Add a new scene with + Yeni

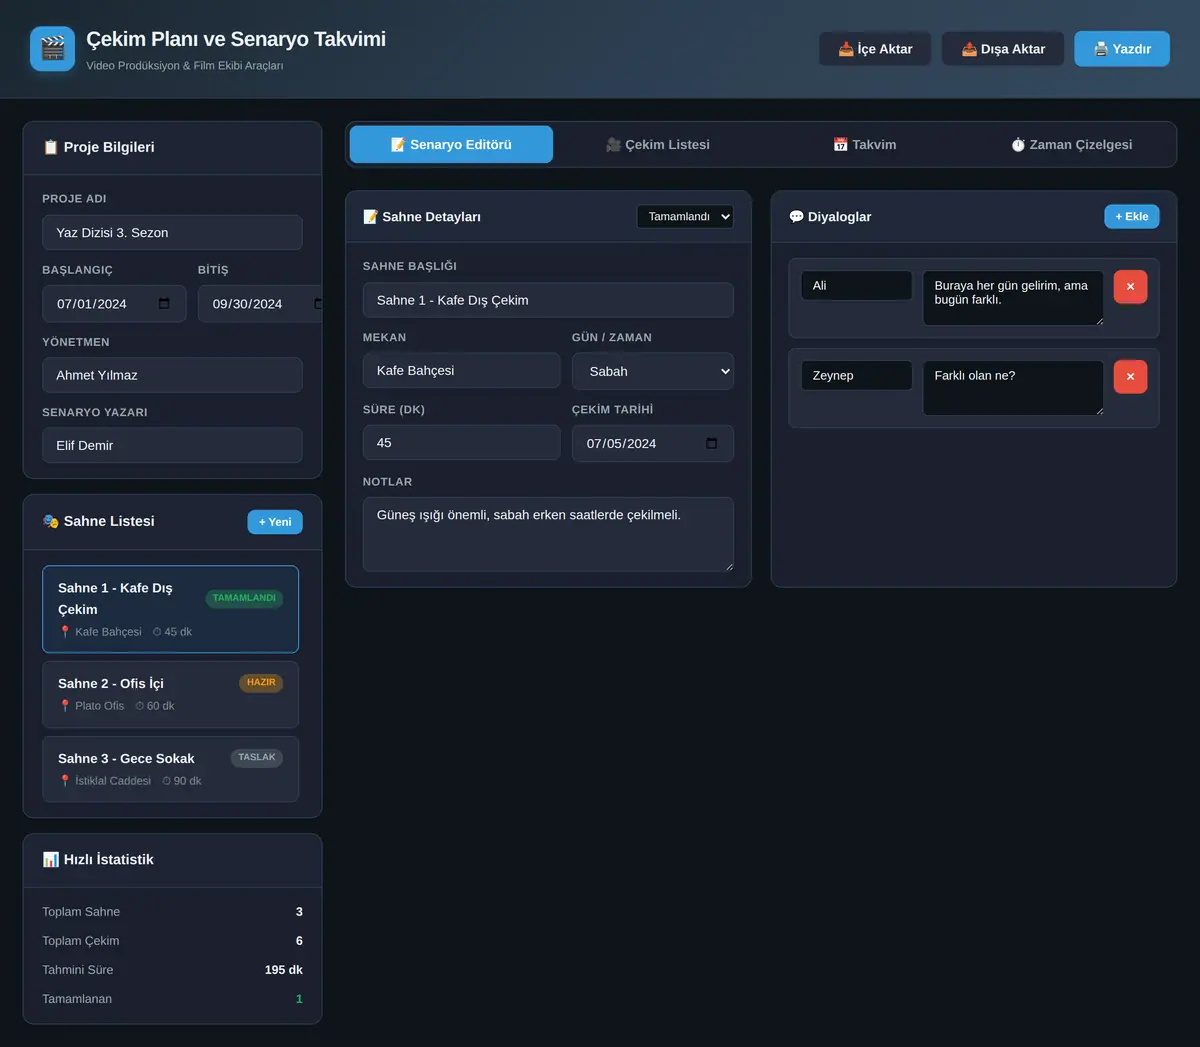[275, 522]
